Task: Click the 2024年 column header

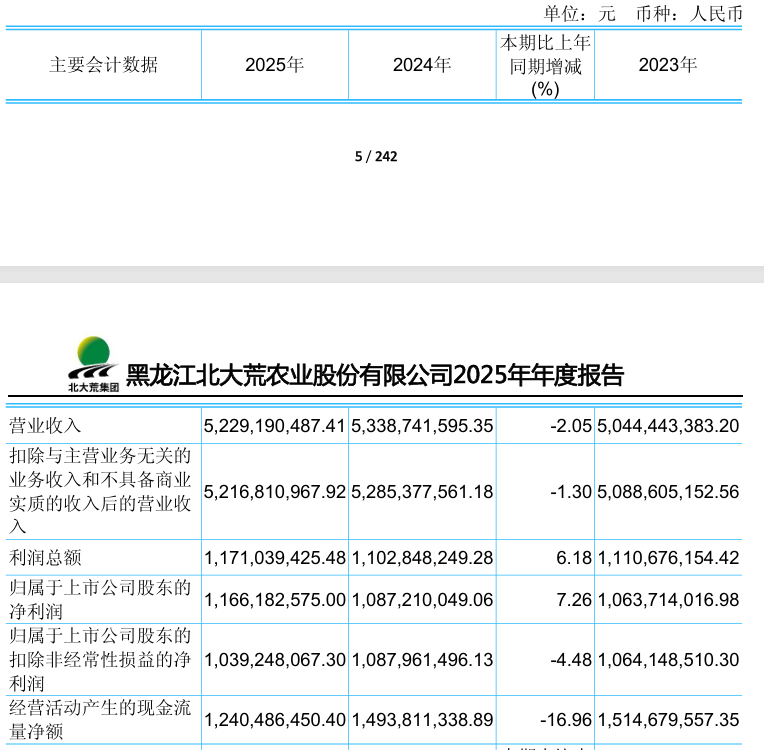Action: pyautogui.click(x=422, y=64)
